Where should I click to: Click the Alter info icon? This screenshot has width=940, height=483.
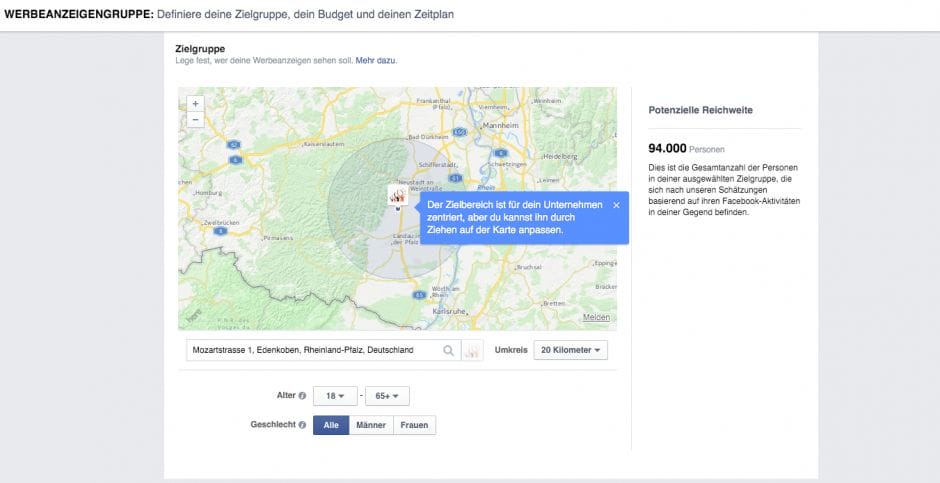302,396
